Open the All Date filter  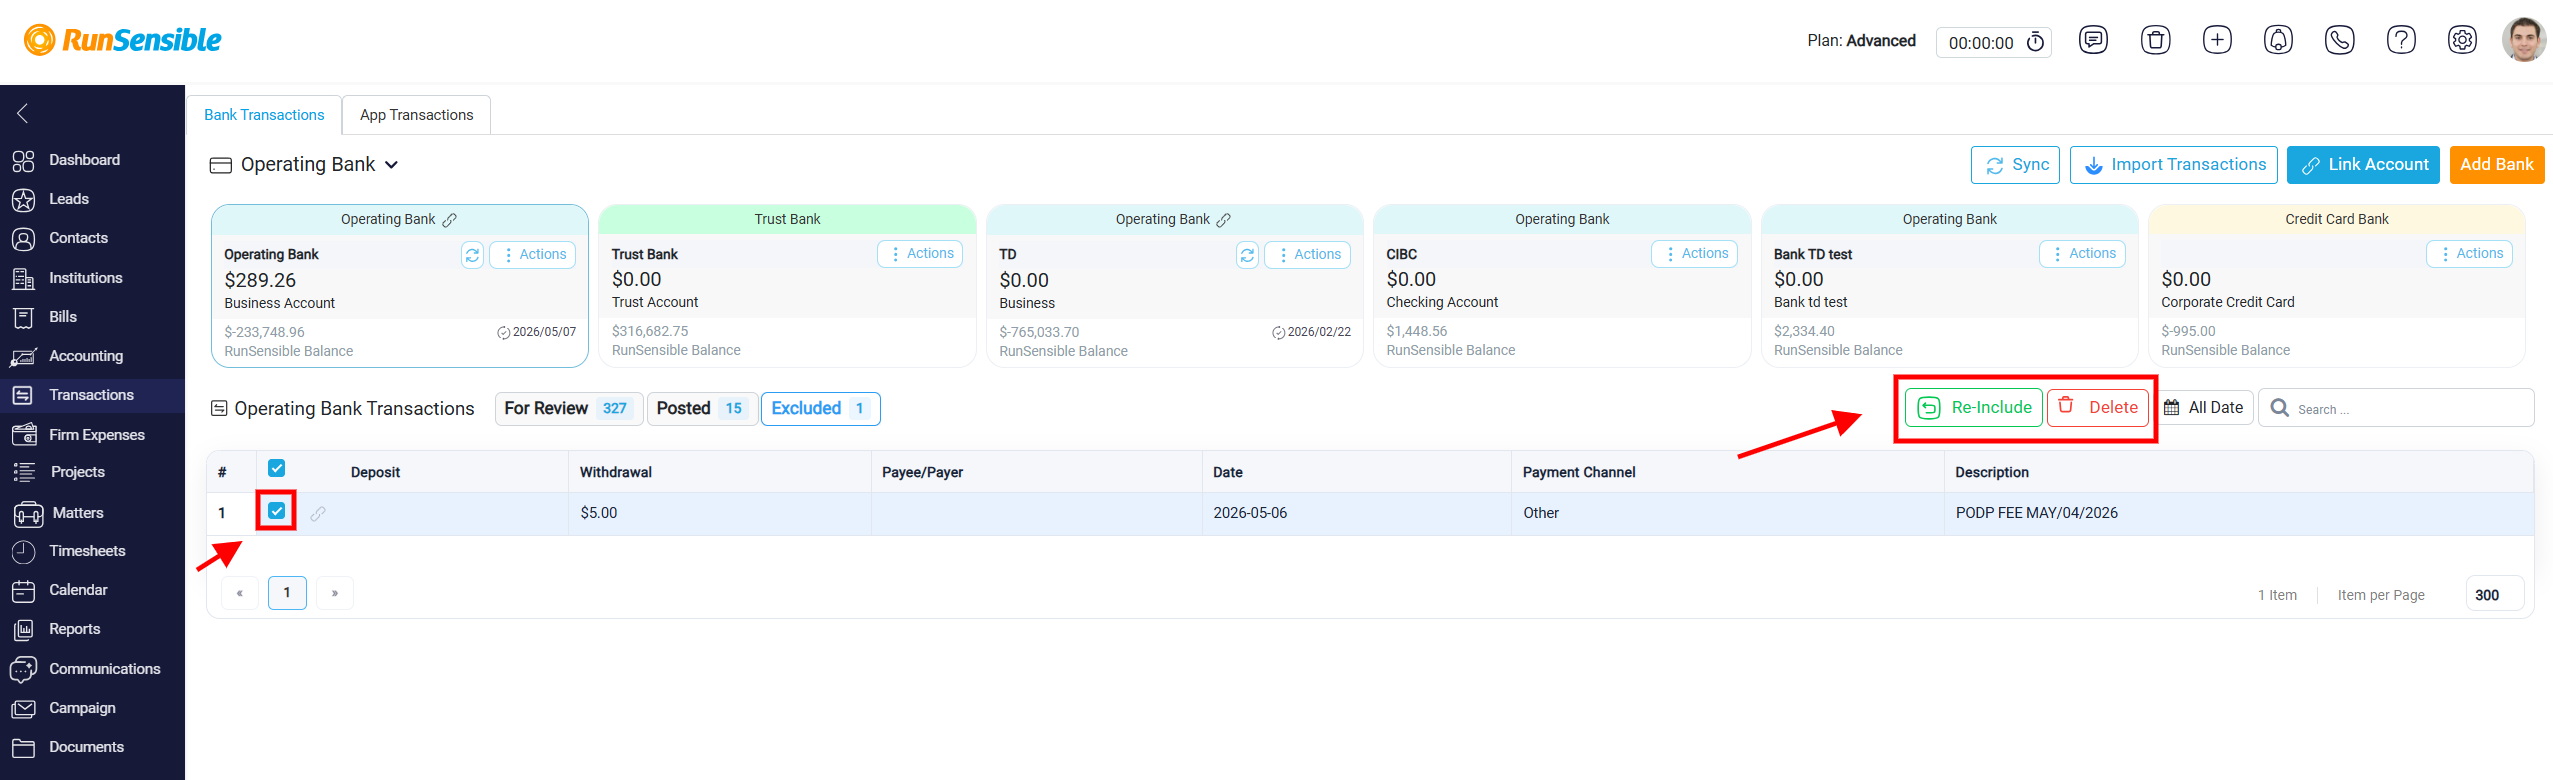2204,408
